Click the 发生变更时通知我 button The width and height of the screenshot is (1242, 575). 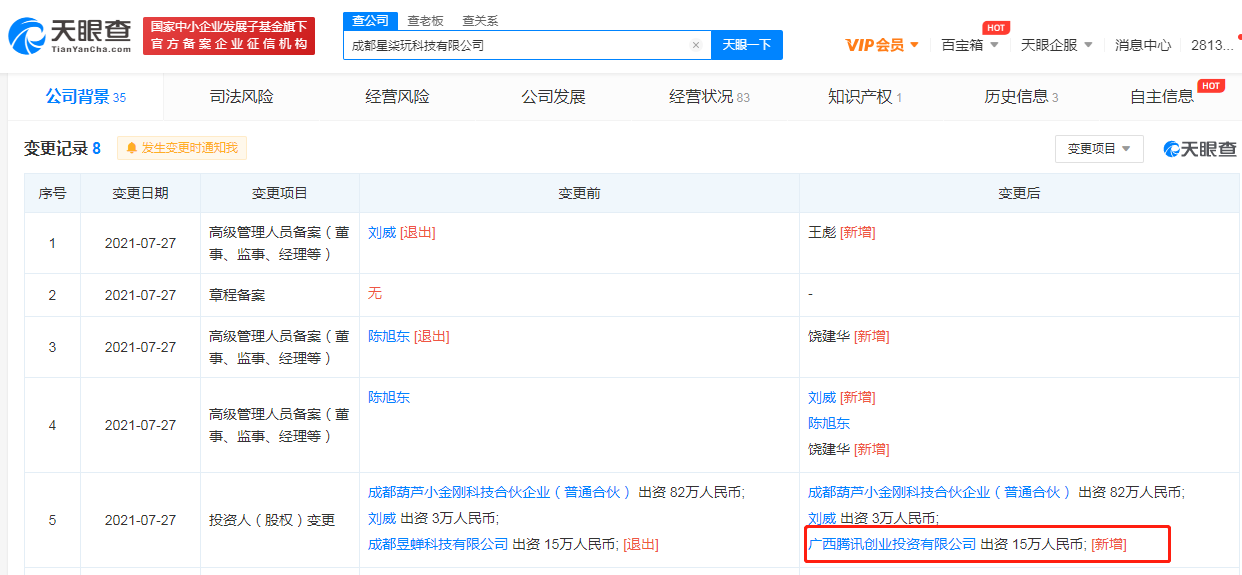[182, 148]
